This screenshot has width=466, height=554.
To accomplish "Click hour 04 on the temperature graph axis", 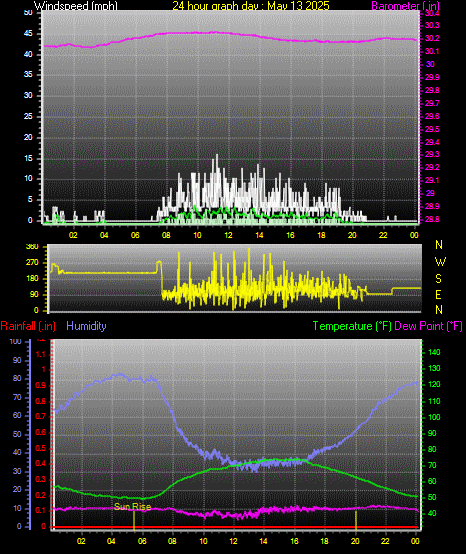I will click(x=111, y=541).
